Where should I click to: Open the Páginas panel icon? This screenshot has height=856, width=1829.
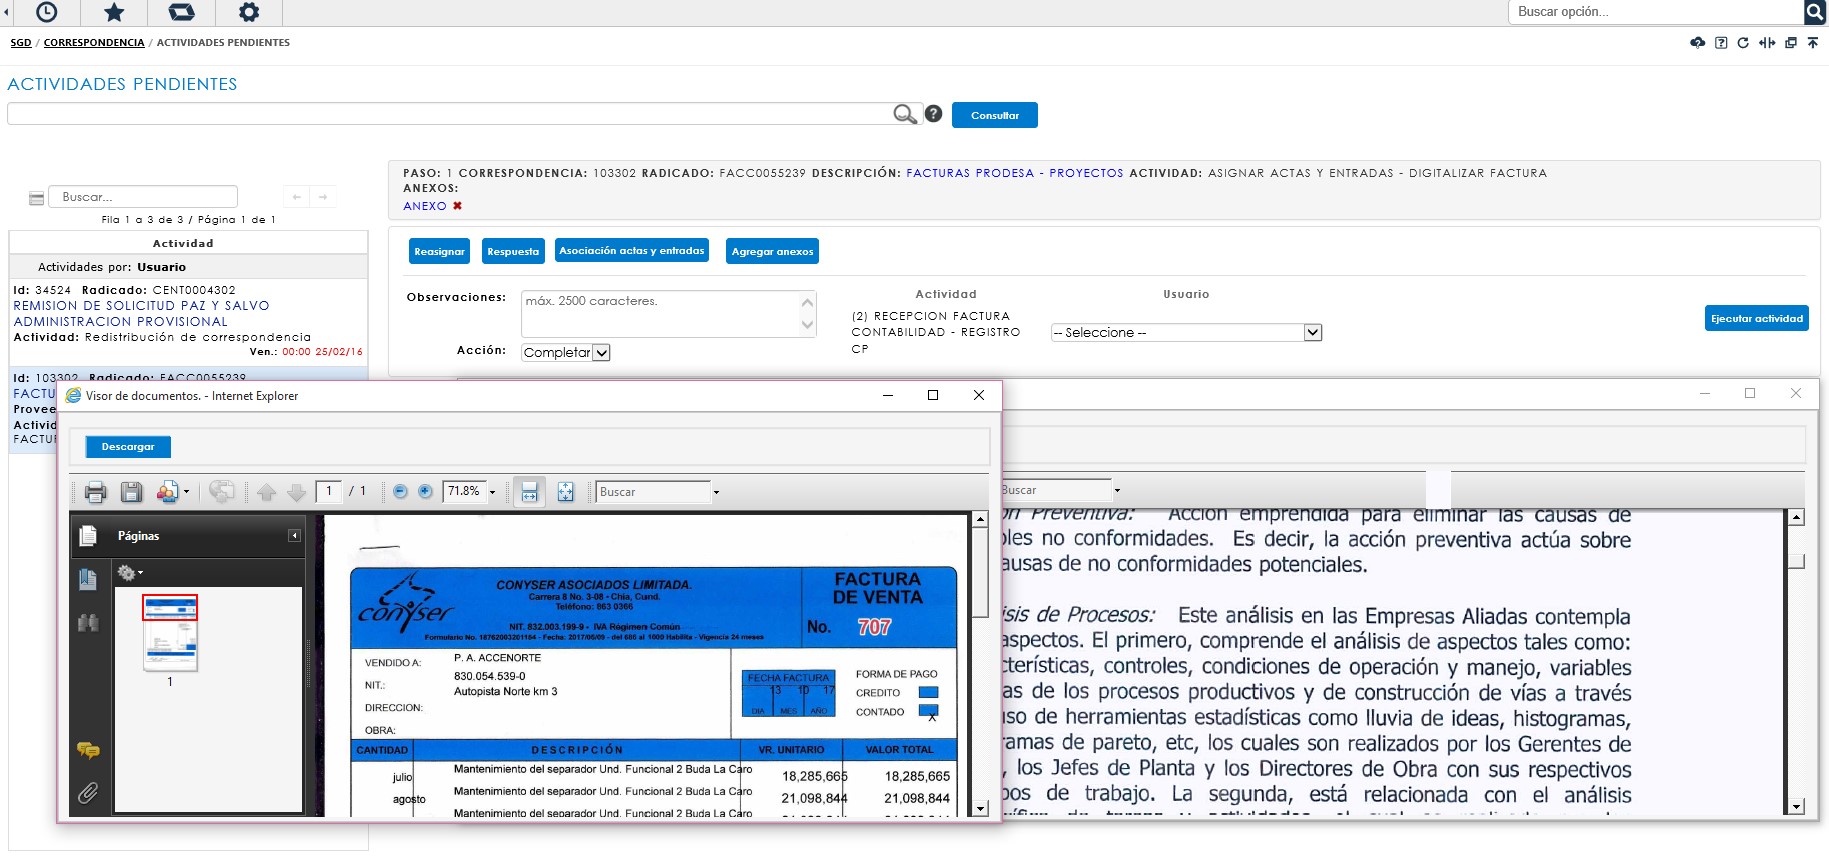(88, 536)
